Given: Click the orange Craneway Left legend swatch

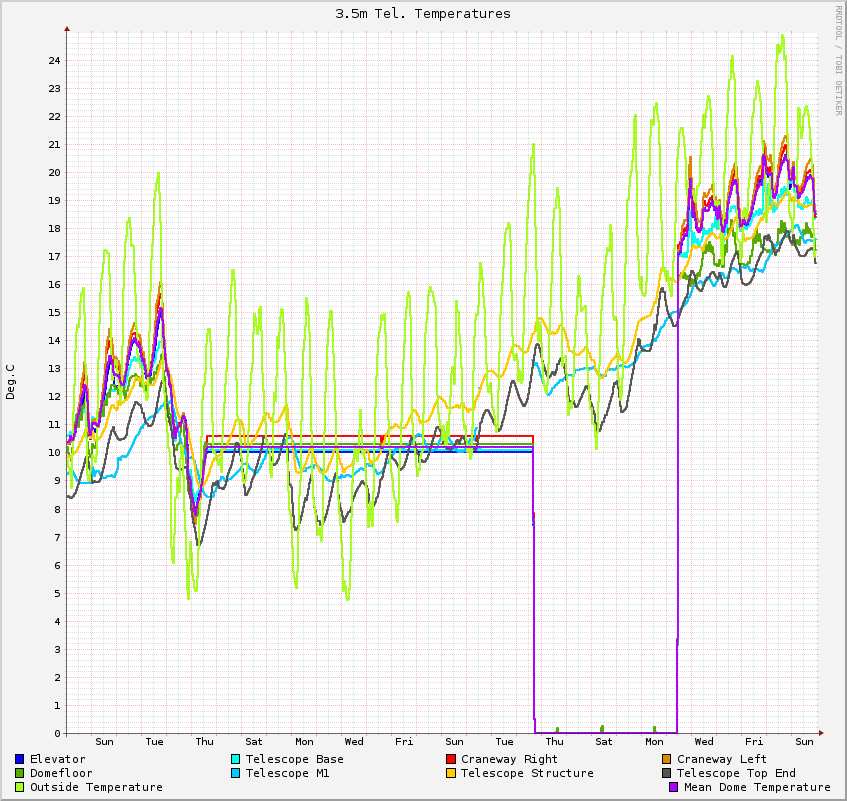Looking at the screenshot, I should pyautogui.click(x=667, y=759).
